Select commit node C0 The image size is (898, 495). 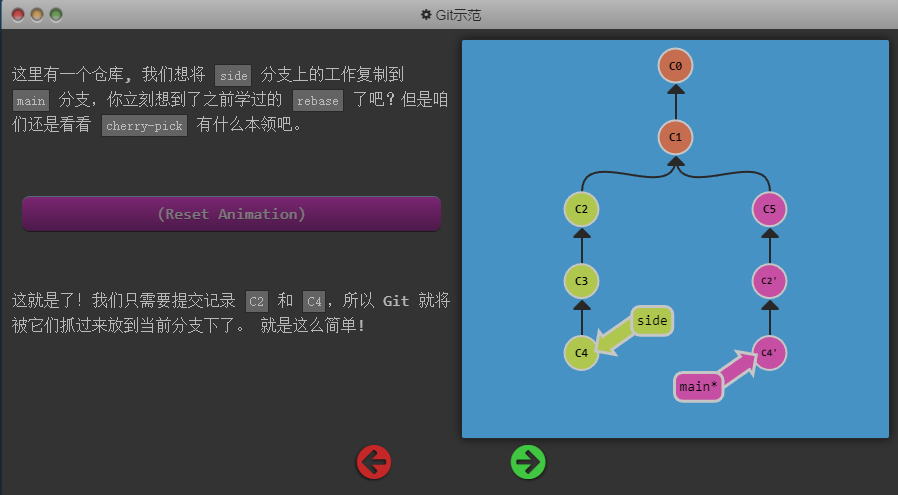(675, 66)
